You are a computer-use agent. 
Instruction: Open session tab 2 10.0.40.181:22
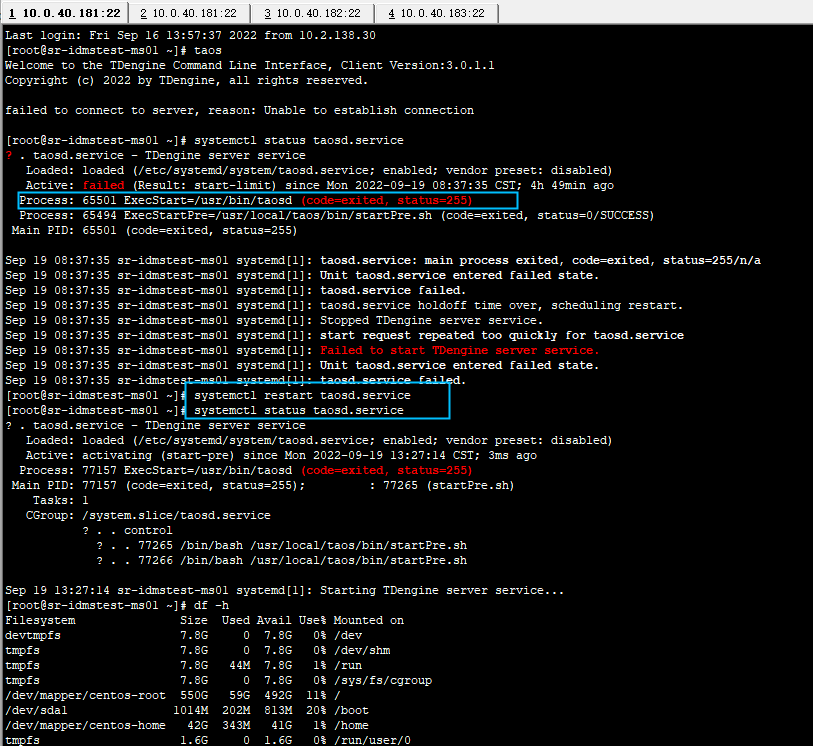(189, 13)
